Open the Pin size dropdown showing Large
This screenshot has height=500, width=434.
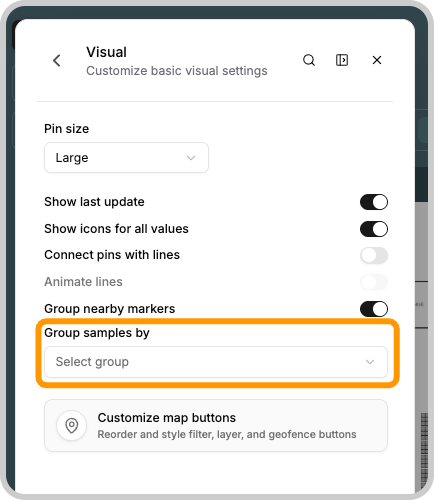click(x=126, y=158)
